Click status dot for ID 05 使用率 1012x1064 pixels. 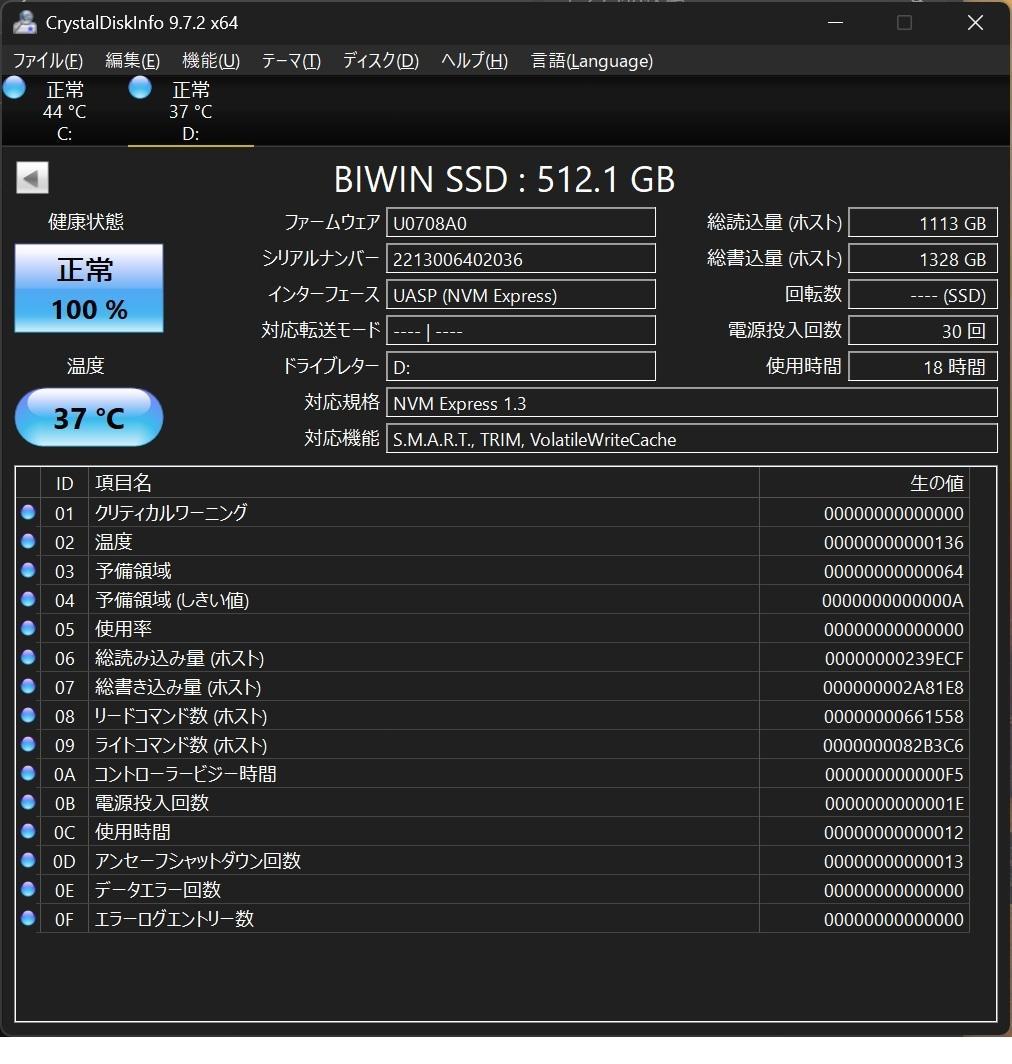tap(28, 628)
